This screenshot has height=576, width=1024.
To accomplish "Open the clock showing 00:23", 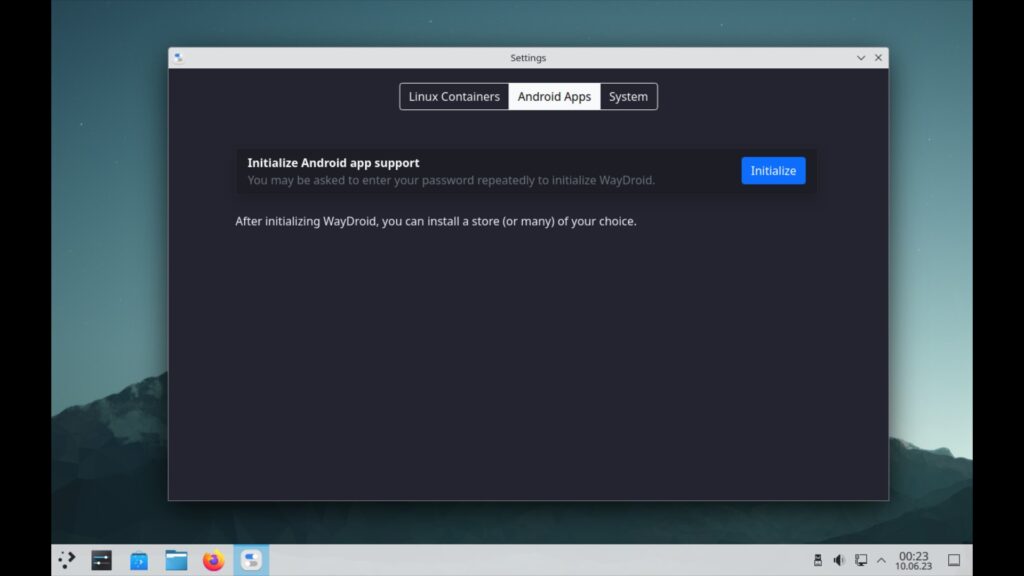I will [x=914, y=560].
